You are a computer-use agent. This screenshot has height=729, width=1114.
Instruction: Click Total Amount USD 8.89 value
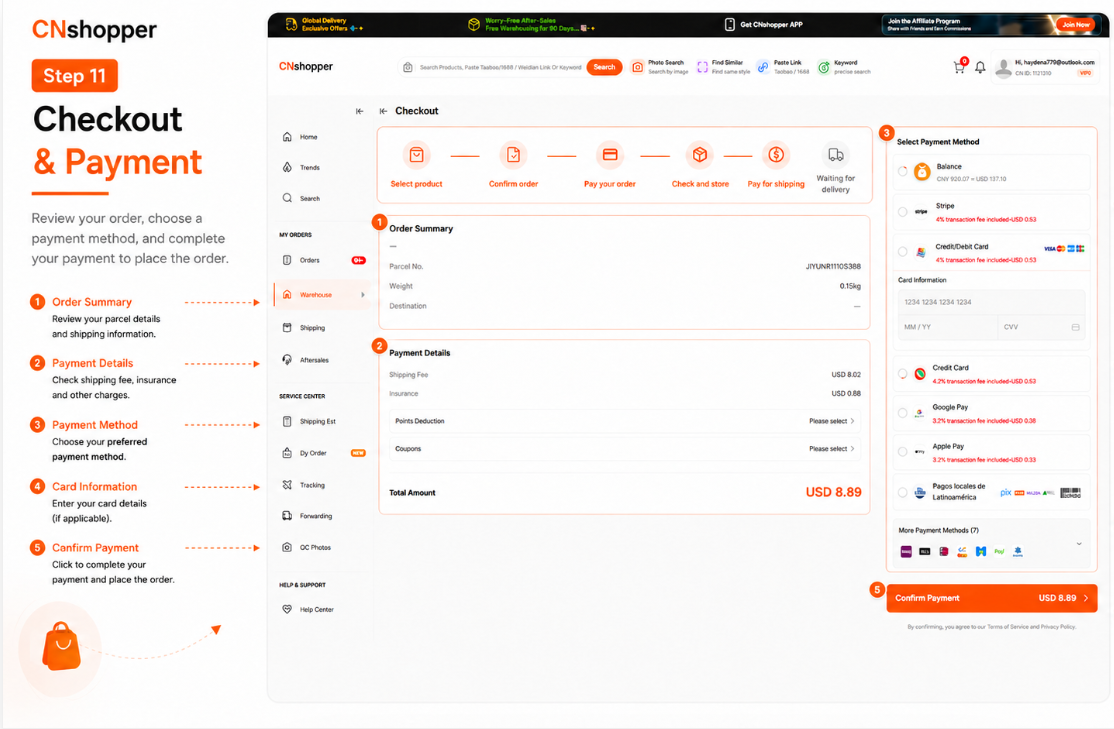pyautogui.click(x=833, y=492)
